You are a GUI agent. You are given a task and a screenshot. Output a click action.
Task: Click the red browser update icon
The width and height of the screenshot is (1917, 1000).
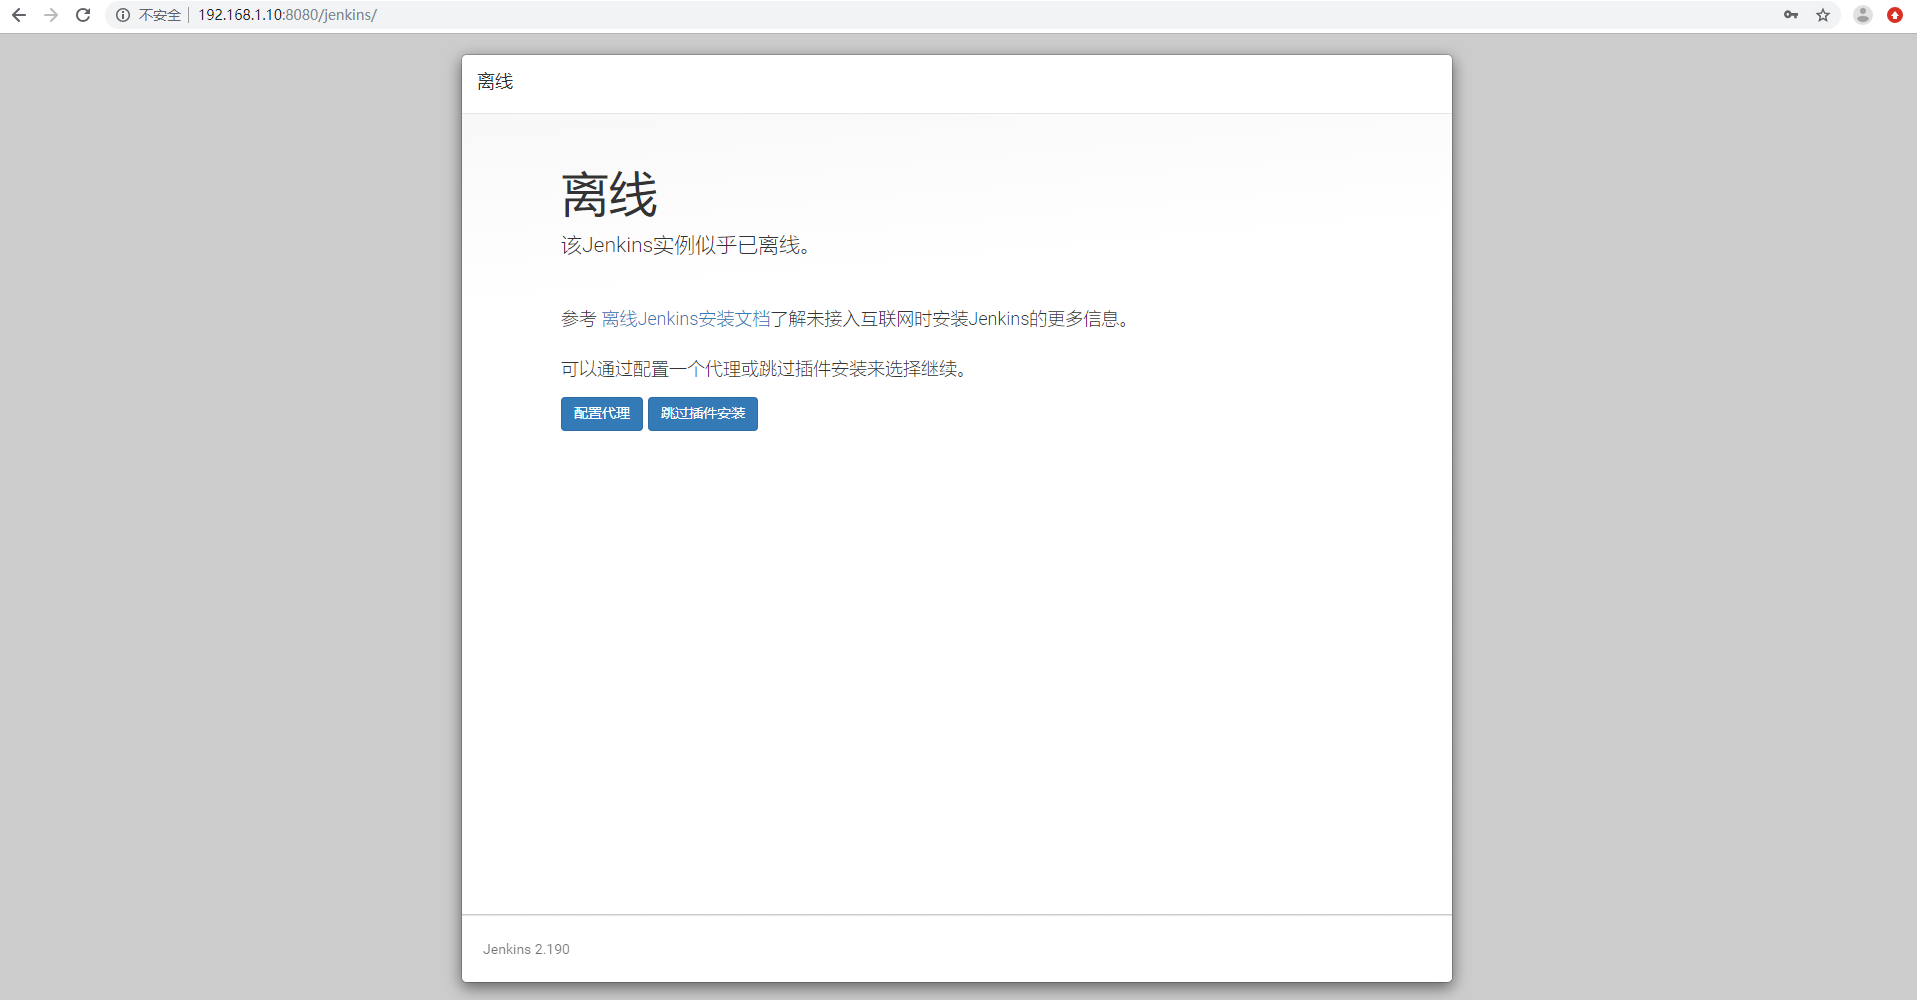point(1894,15)
